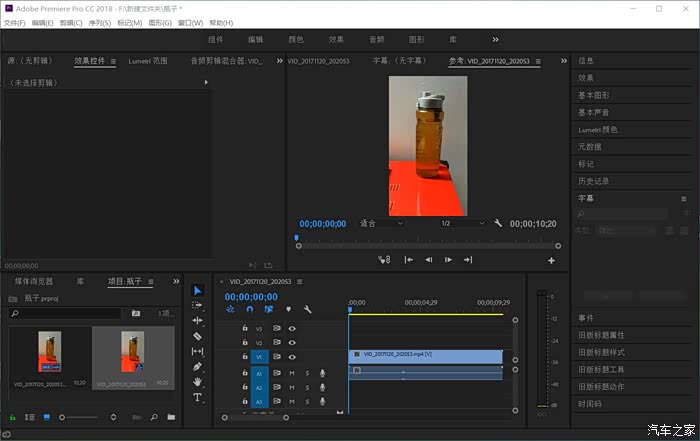Viewport: 700px width, 441px height.
Task: Select the Type text tool
Action: (x=197, y=397)
